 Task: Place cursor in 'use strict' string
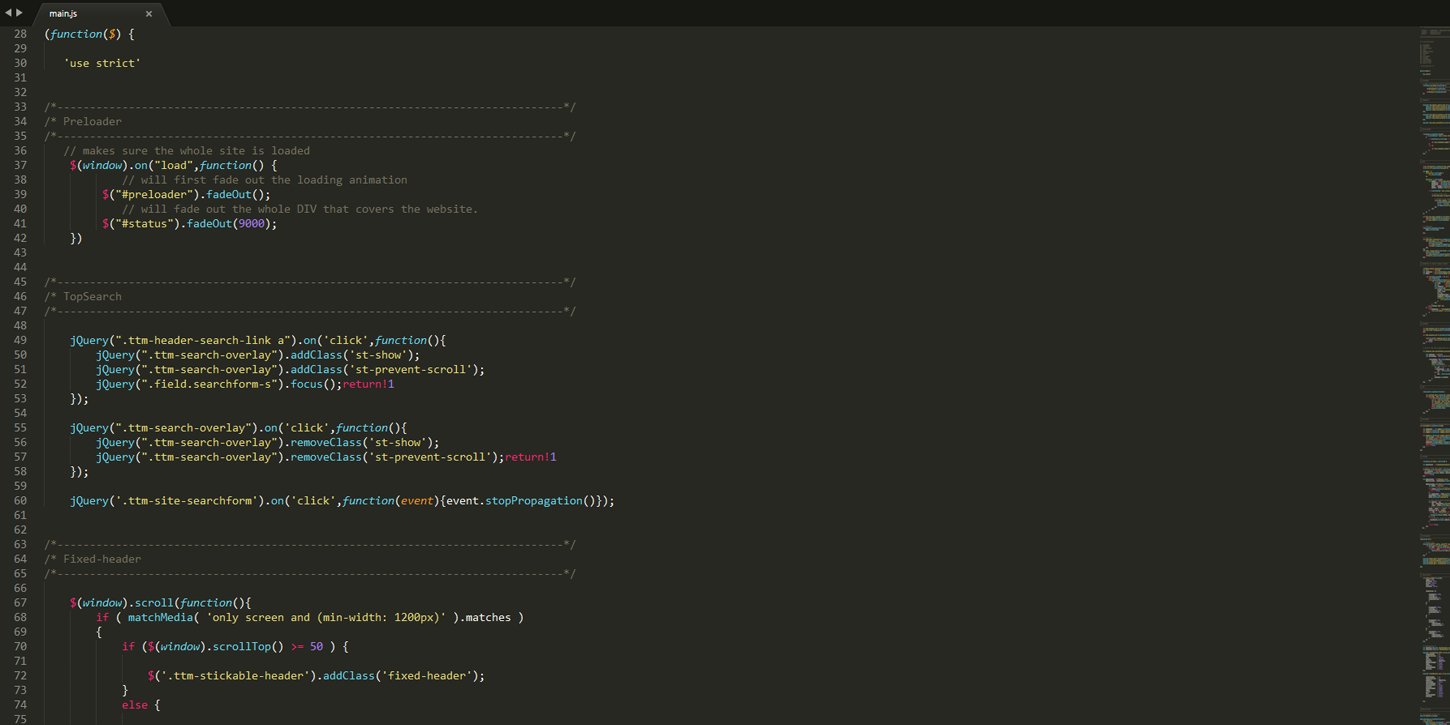click(102, 63)
